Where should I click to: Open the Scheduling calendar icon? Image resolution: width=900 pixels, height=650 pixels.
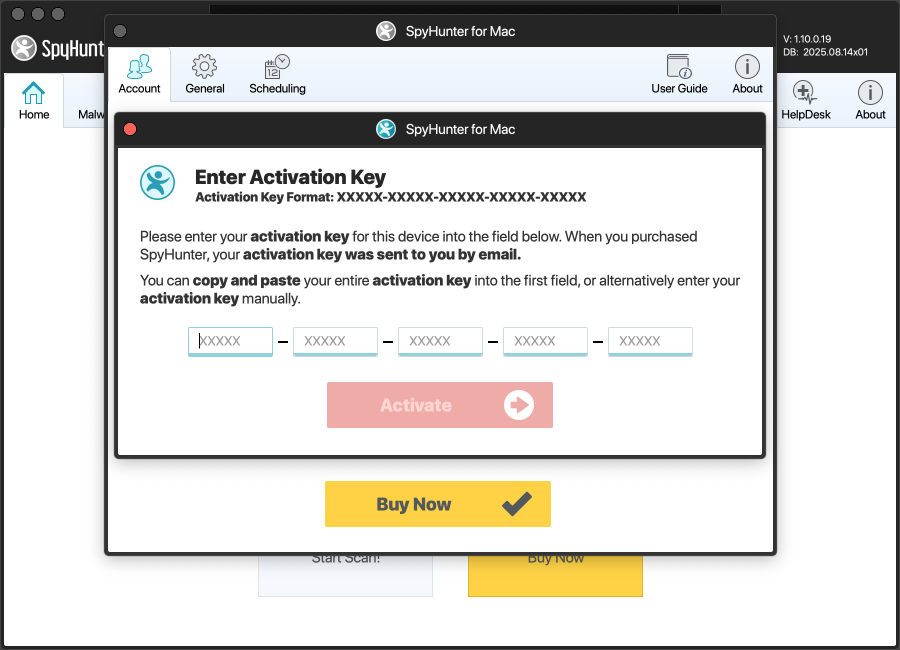tap(277, 67)
